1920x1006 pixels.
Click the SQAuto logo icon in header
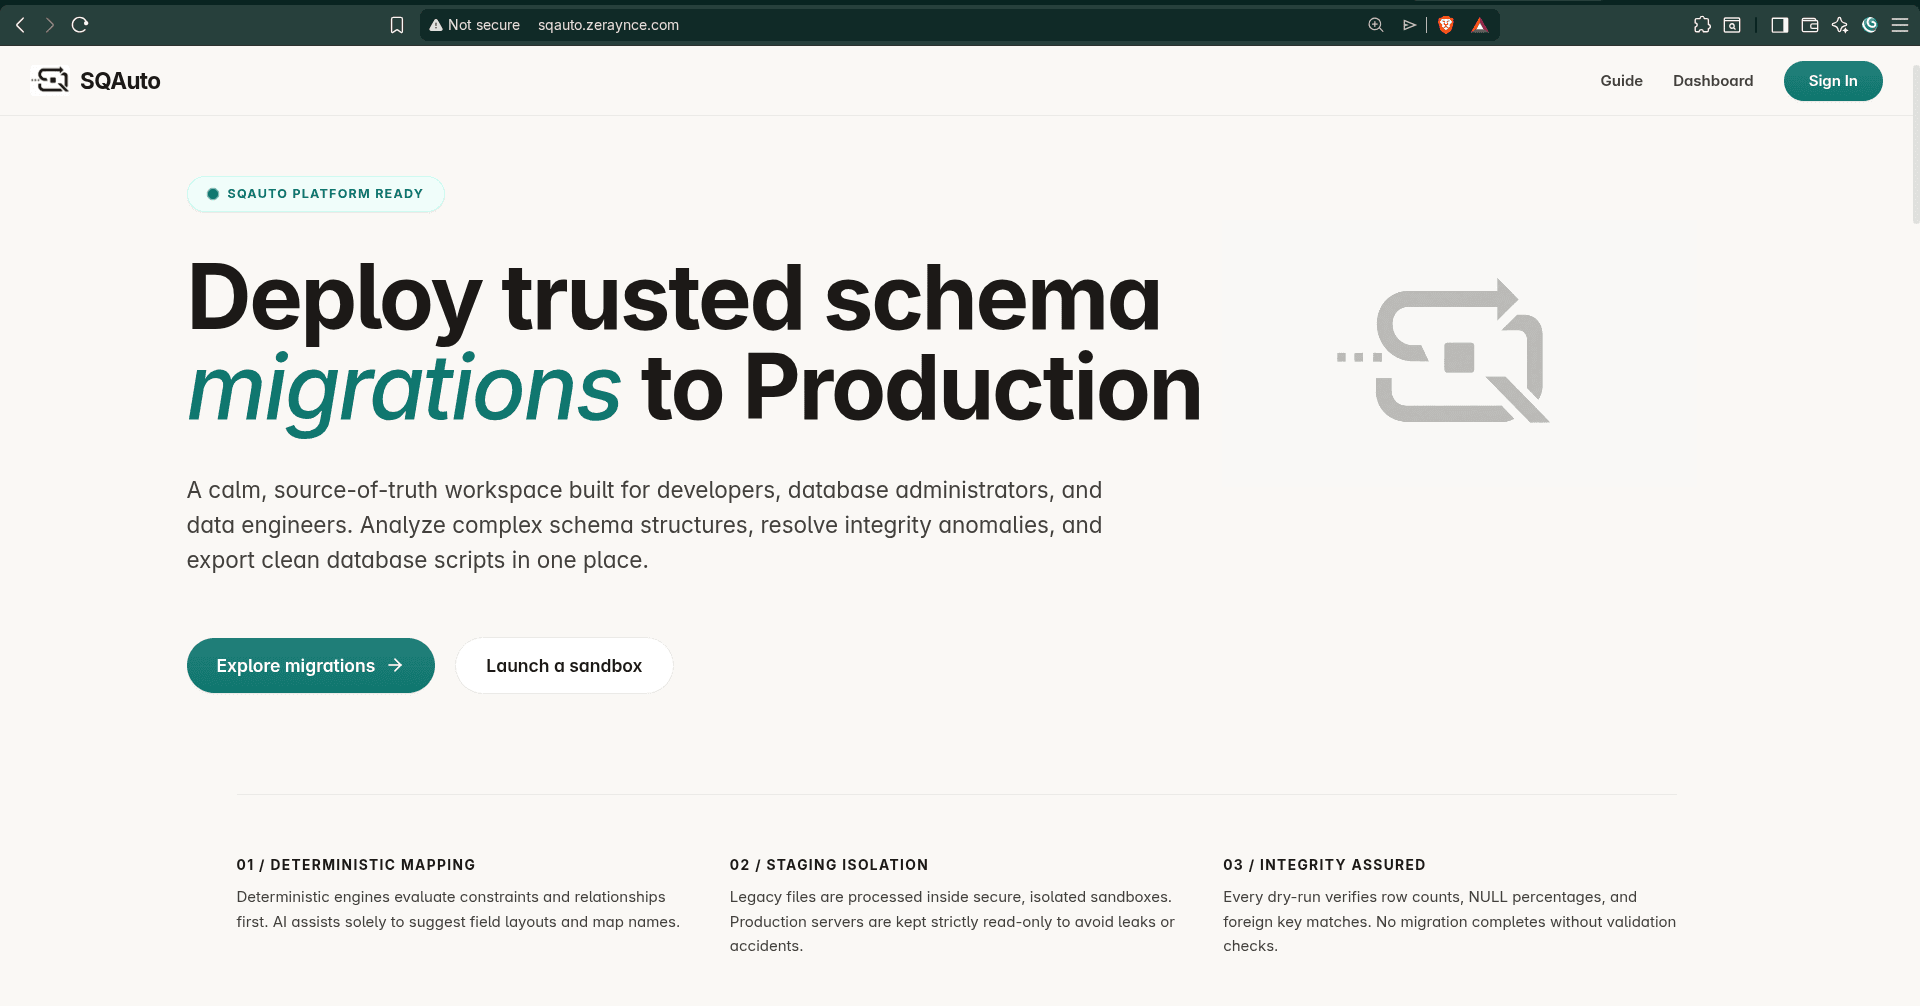click(x=50, y=80)
